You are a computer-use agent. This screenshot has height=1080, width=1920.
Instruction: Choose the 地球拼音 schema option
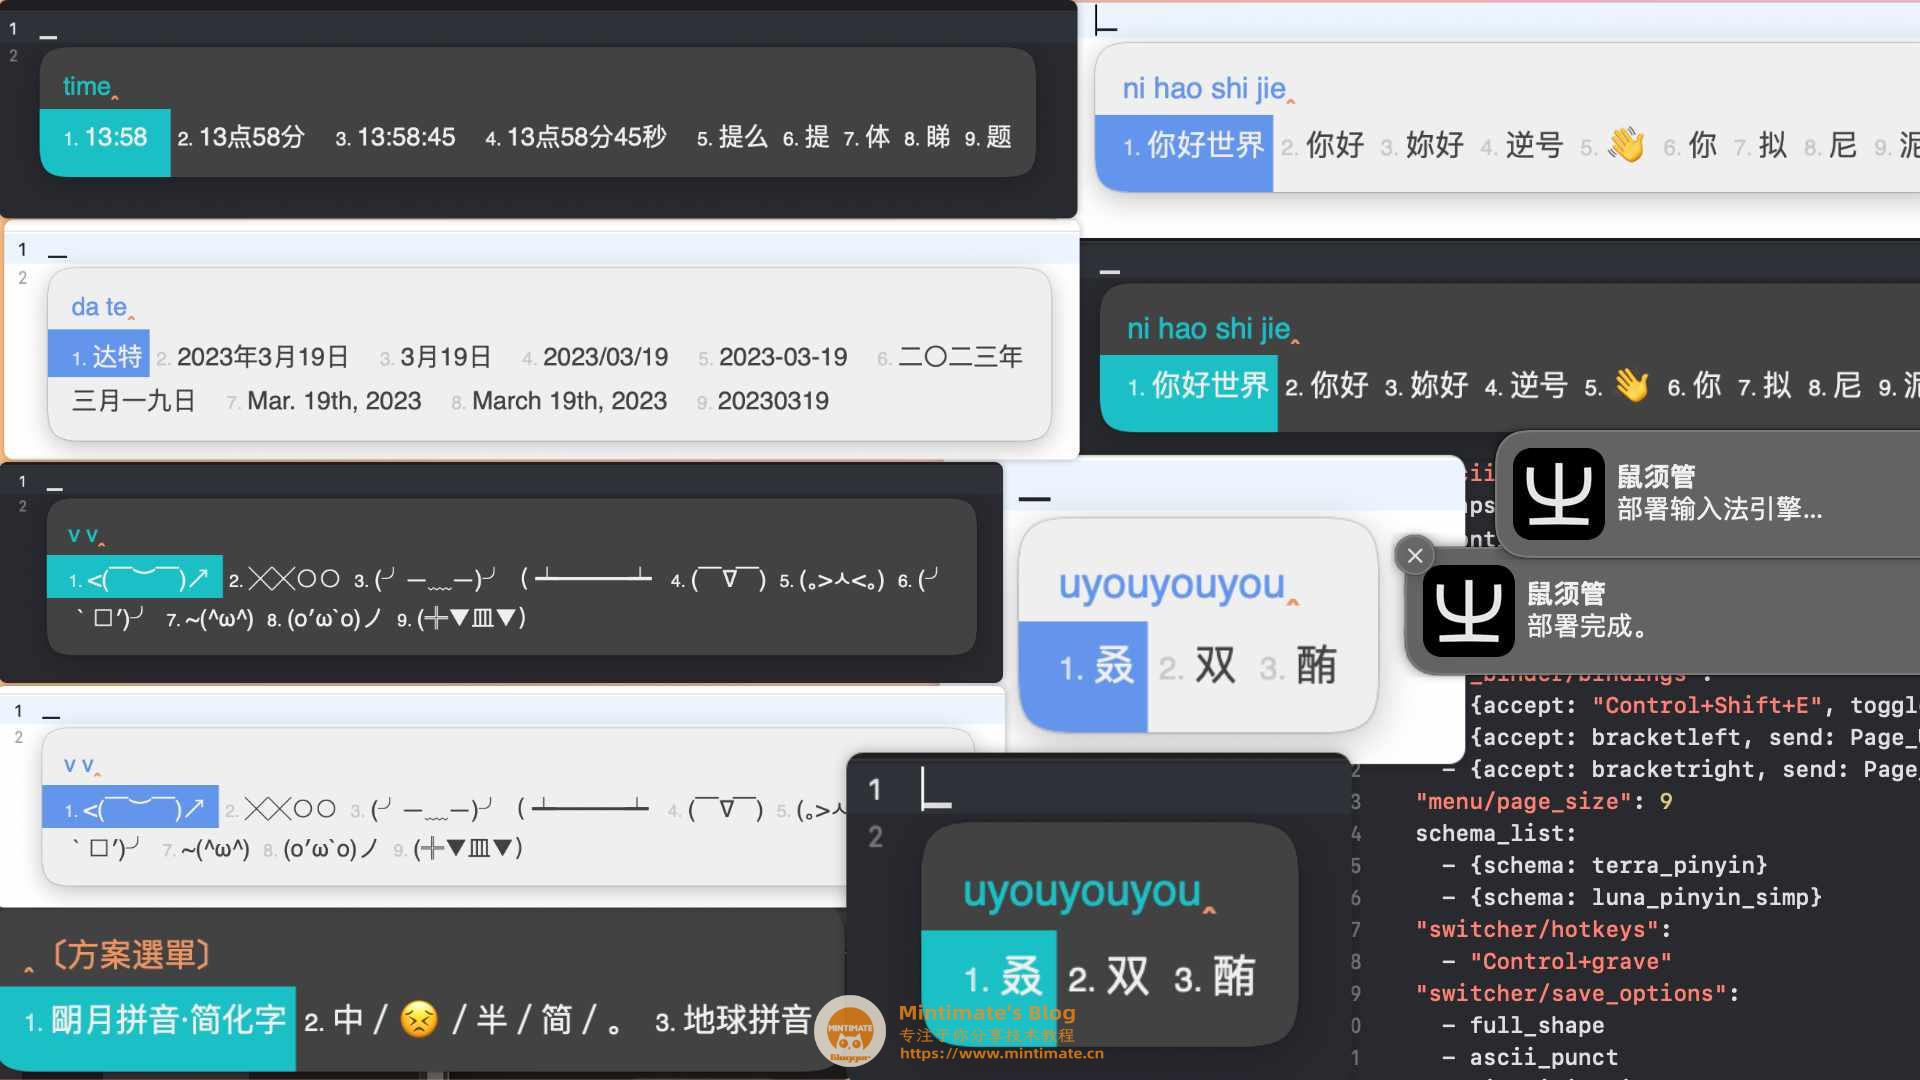click(x=745, y=1021)
